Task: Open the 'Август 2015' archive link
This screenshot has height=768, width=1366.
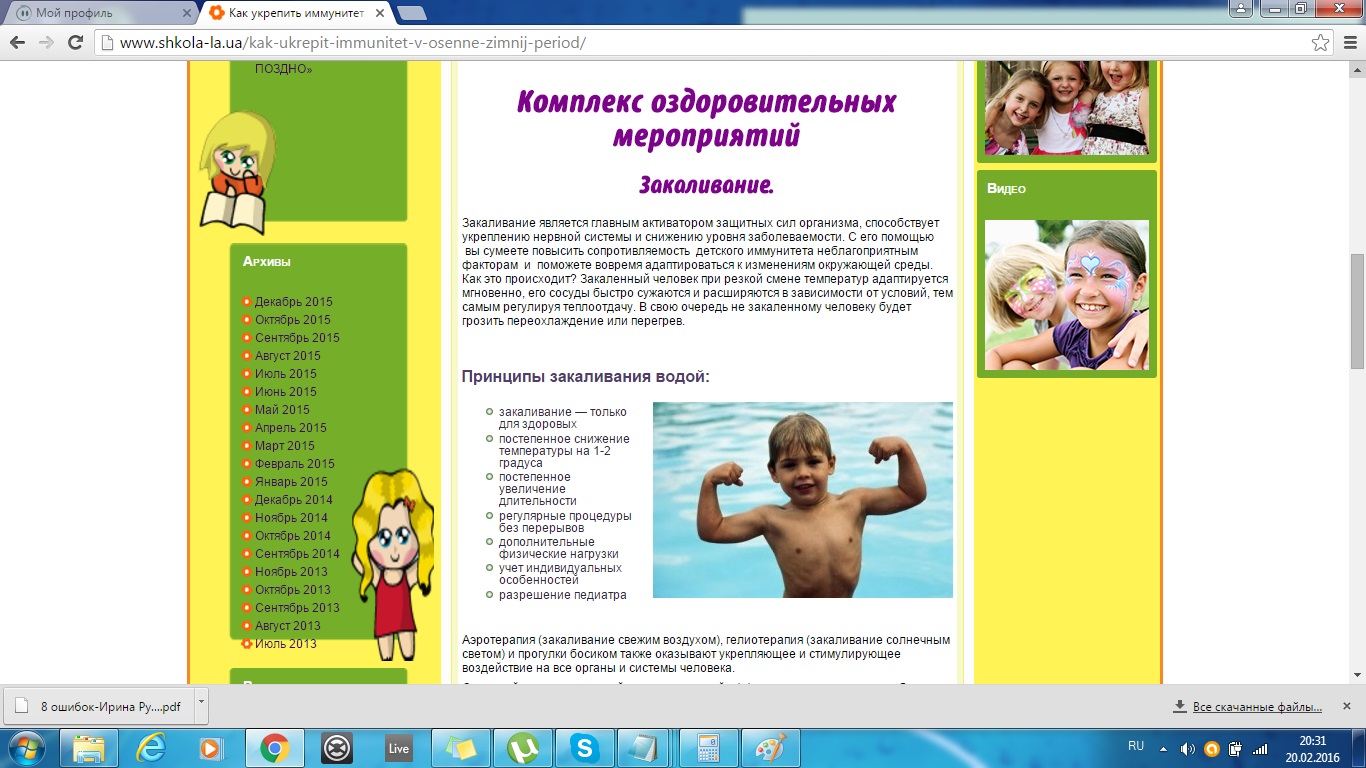Action: 287,356
